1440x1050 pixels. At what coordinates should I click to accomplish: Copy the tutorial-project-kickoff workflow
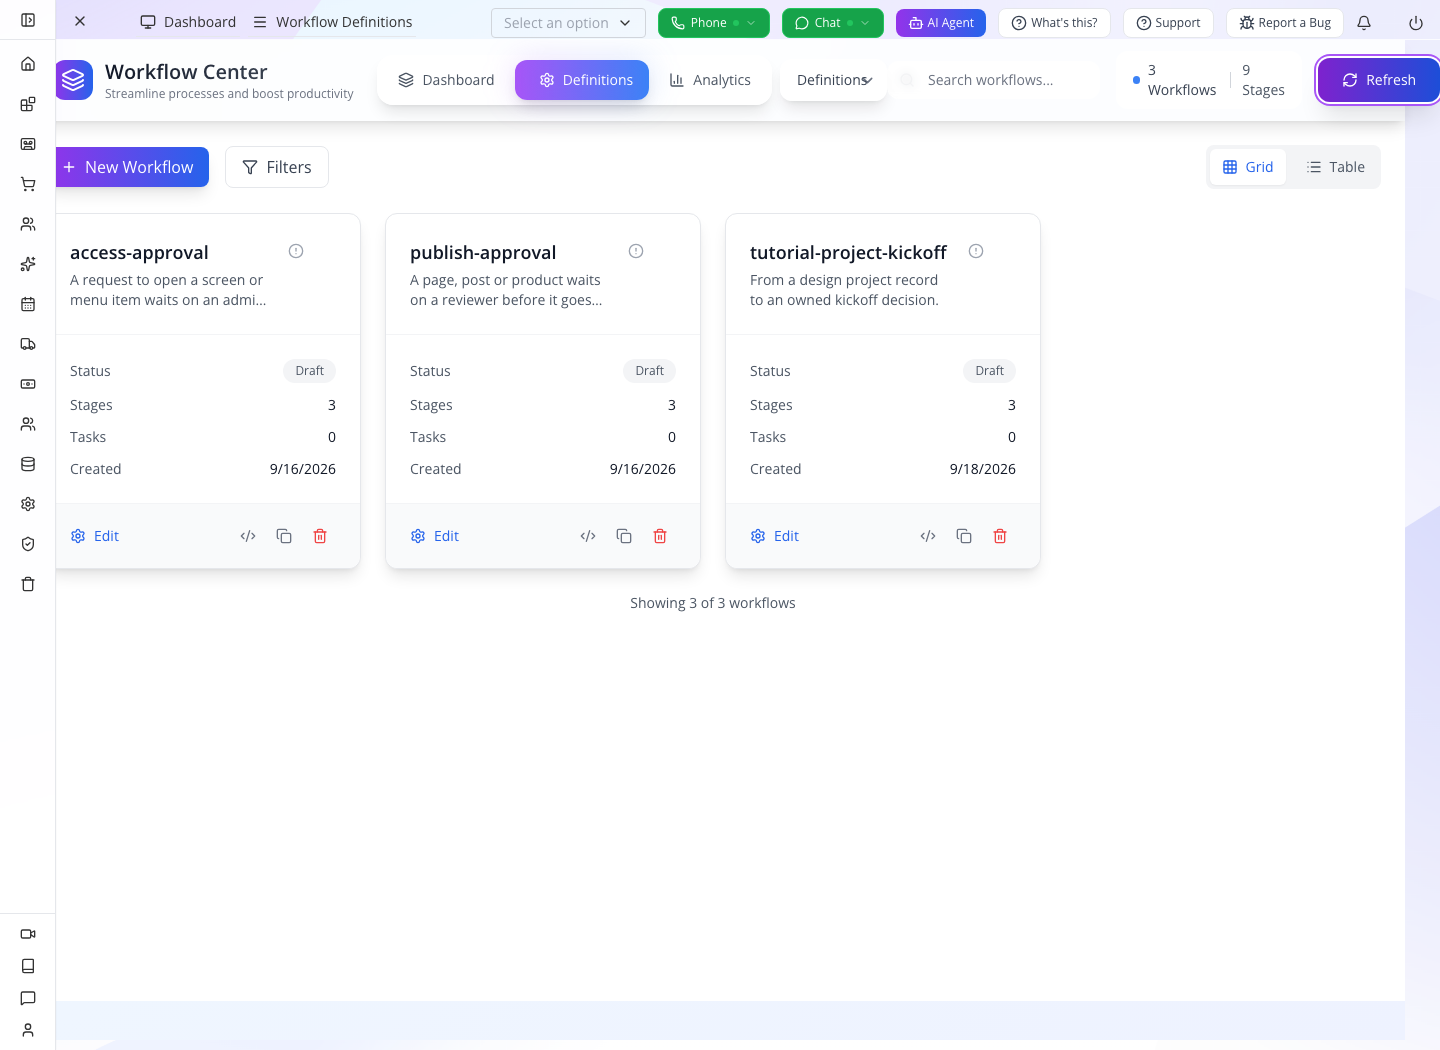964,536
